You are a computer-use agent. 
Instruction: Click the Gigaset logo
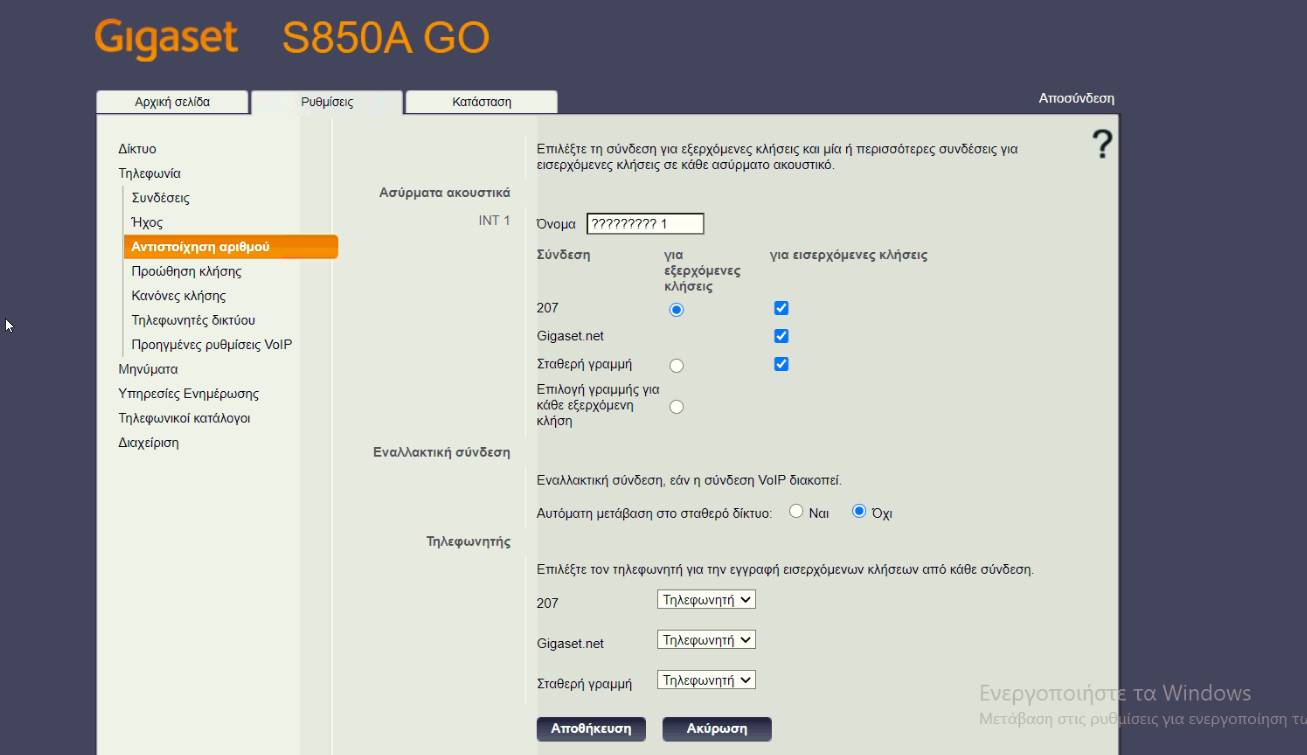pyautogui.click(x=167, y=39)
